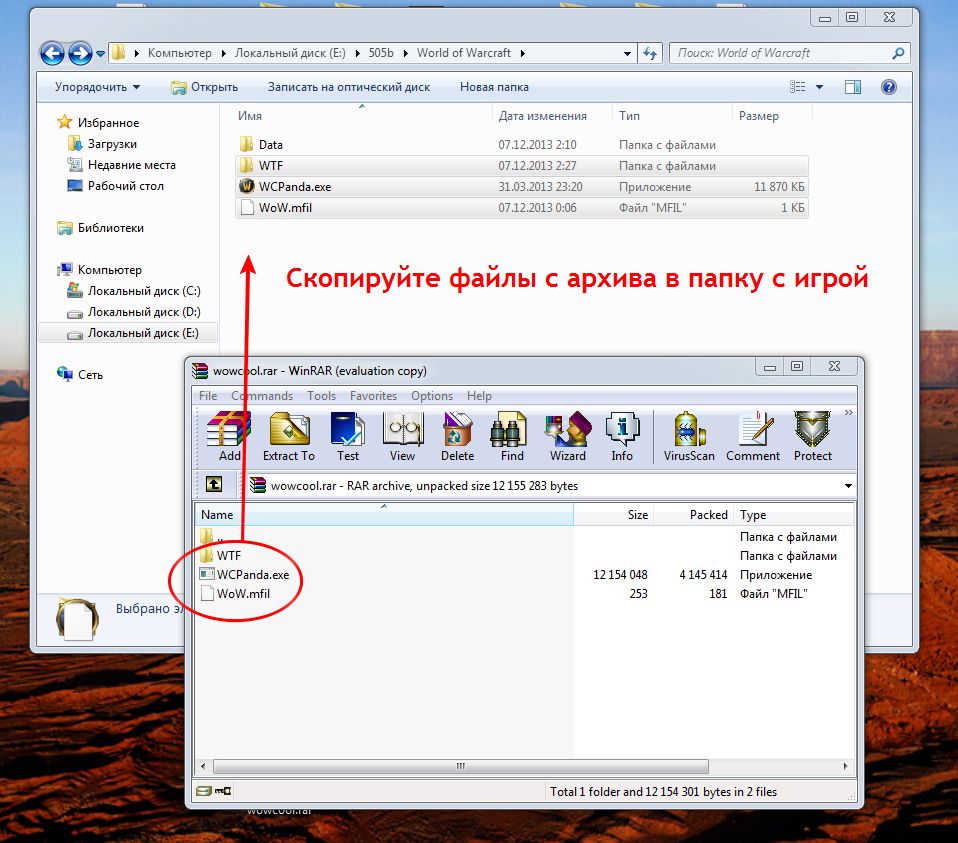Select WCPanda.exe in the Explorer list
The width and height of the screenshot is (958, 843).
tap(522, 186)
